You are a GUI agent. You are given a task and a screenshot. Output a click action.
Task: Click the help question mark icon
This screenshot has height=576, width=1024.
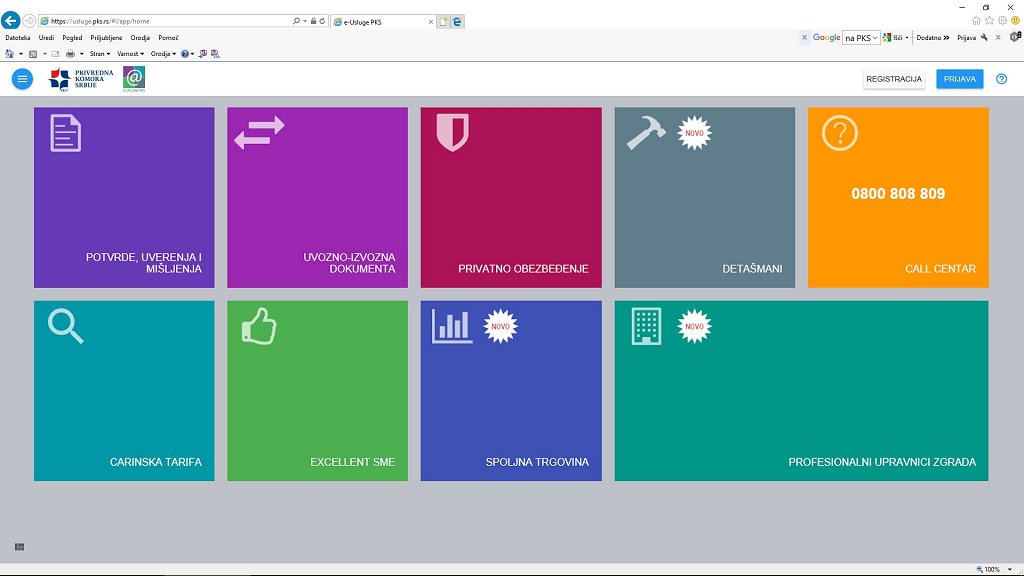coord(1001,79)
